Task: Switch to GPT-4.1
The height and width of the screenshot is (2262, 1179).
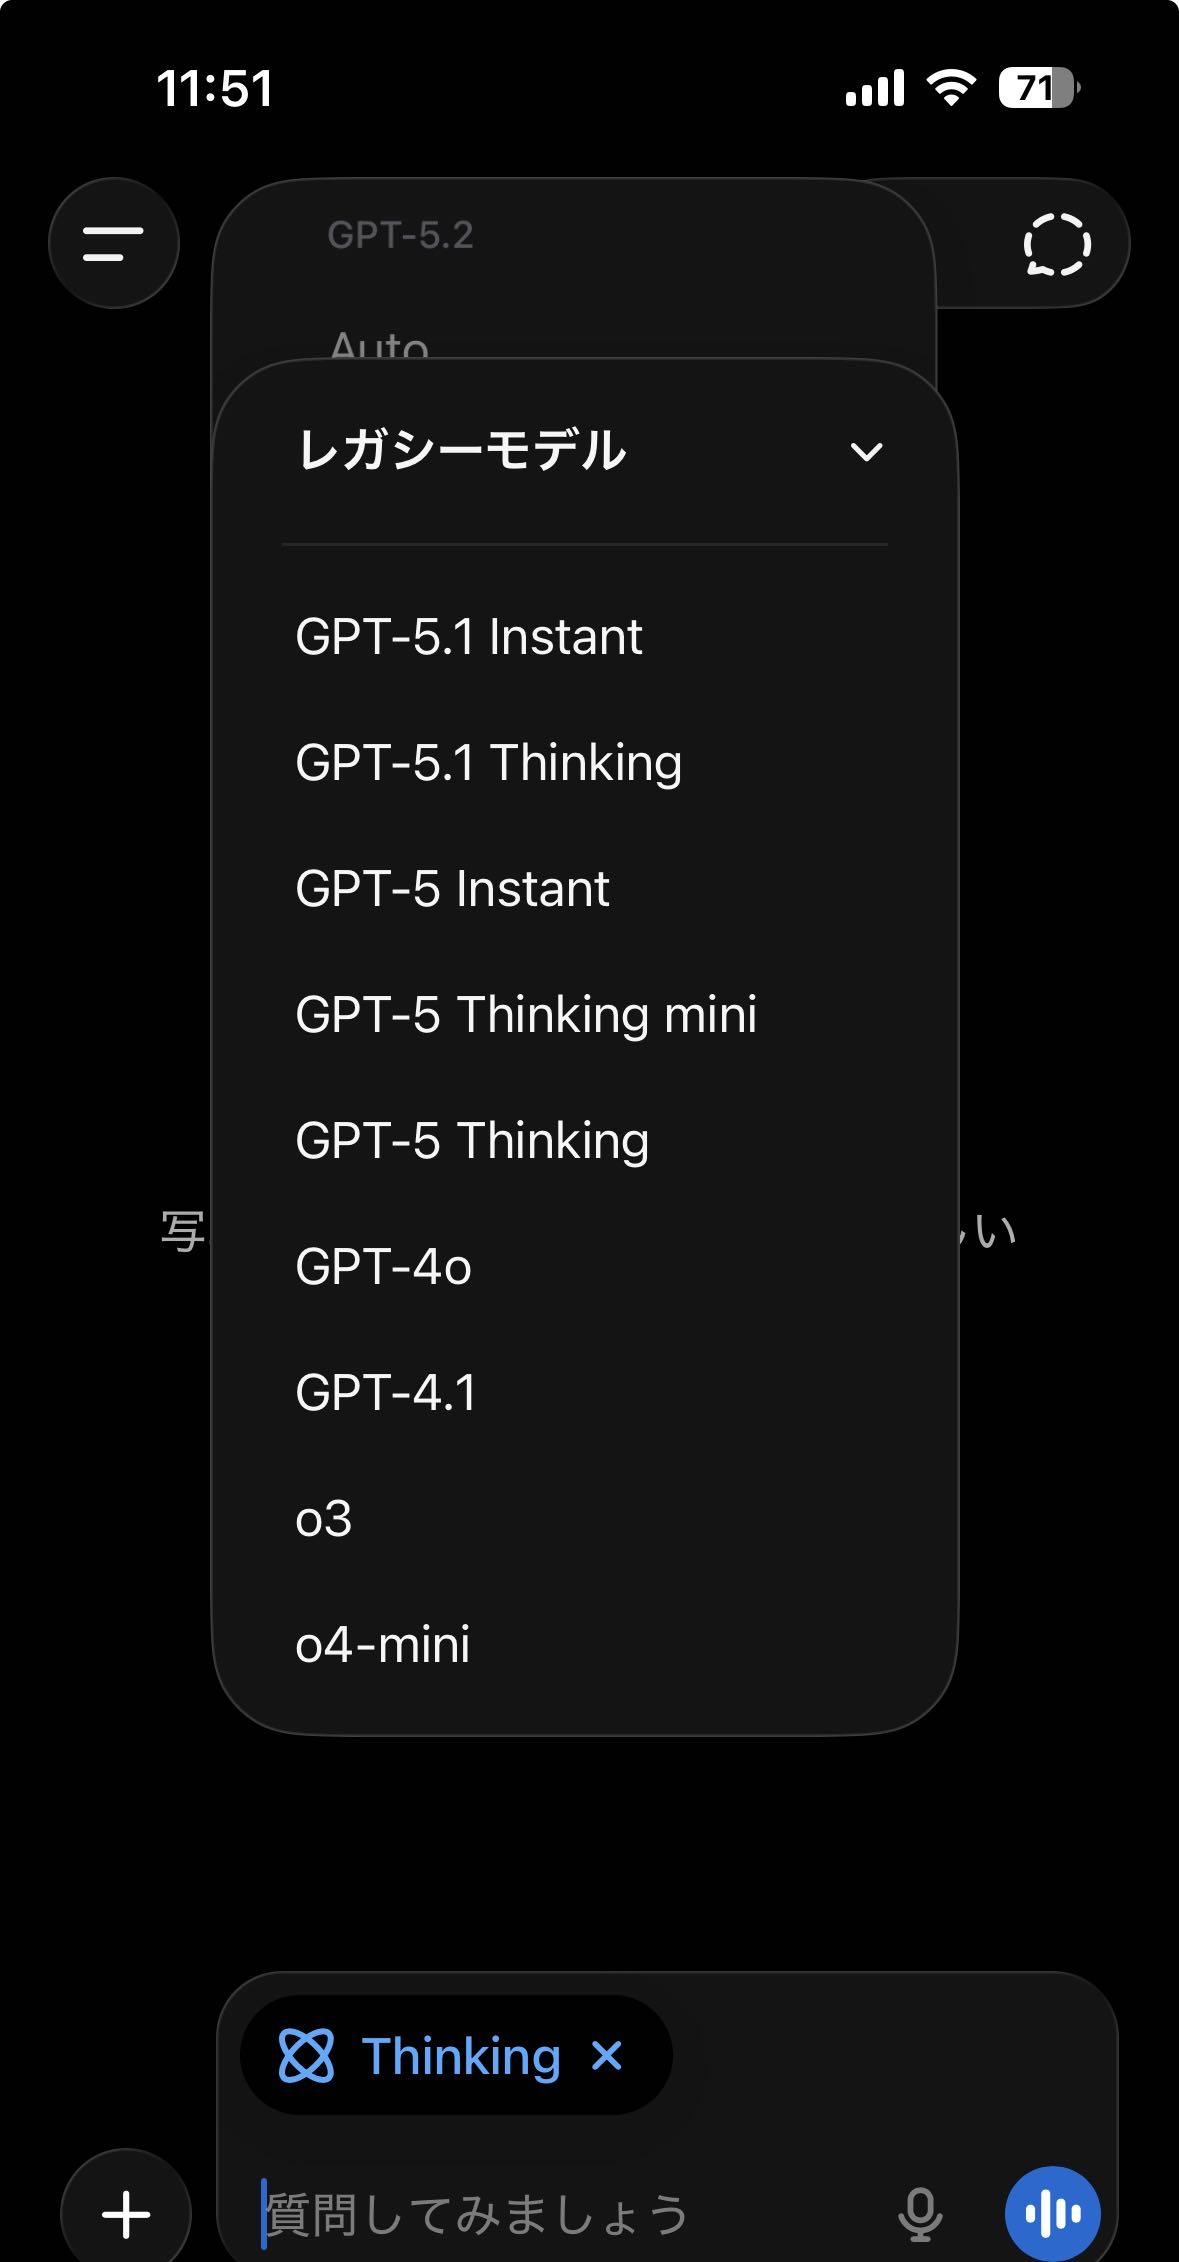Action: (x=386, y=1393)
